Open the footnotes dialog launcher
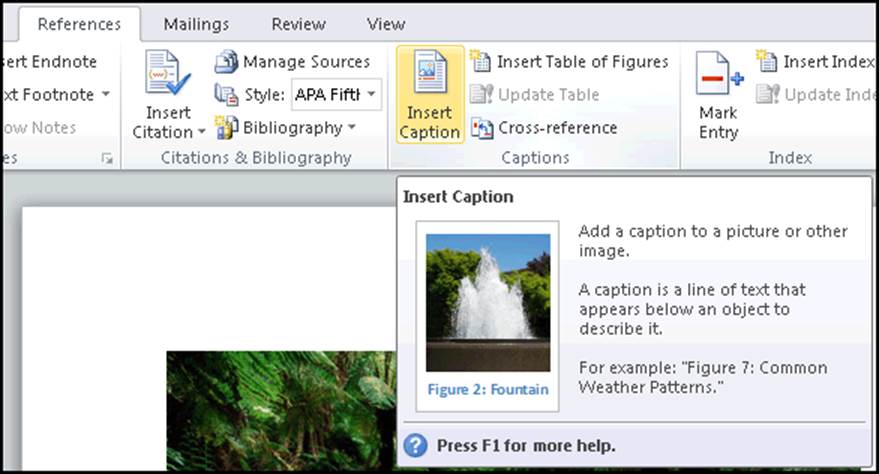Viewport: 879px width, 474px height. (107, 158)
